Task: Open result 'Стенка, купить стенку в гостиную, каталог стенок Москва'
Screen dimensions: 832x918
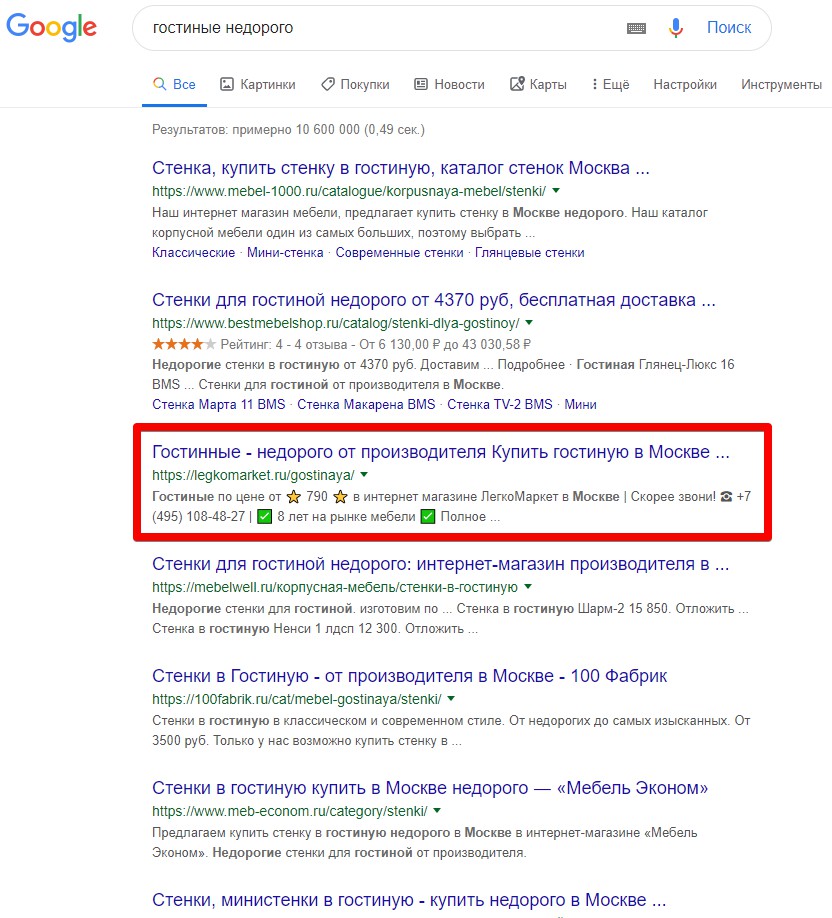Action: 400,168
